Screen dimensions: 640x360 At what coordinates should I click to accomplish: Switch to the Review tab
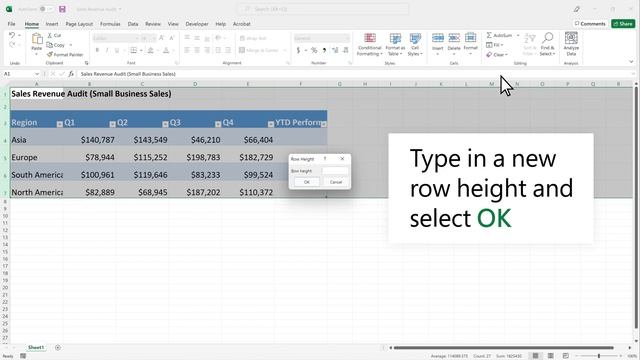(153, 24)
